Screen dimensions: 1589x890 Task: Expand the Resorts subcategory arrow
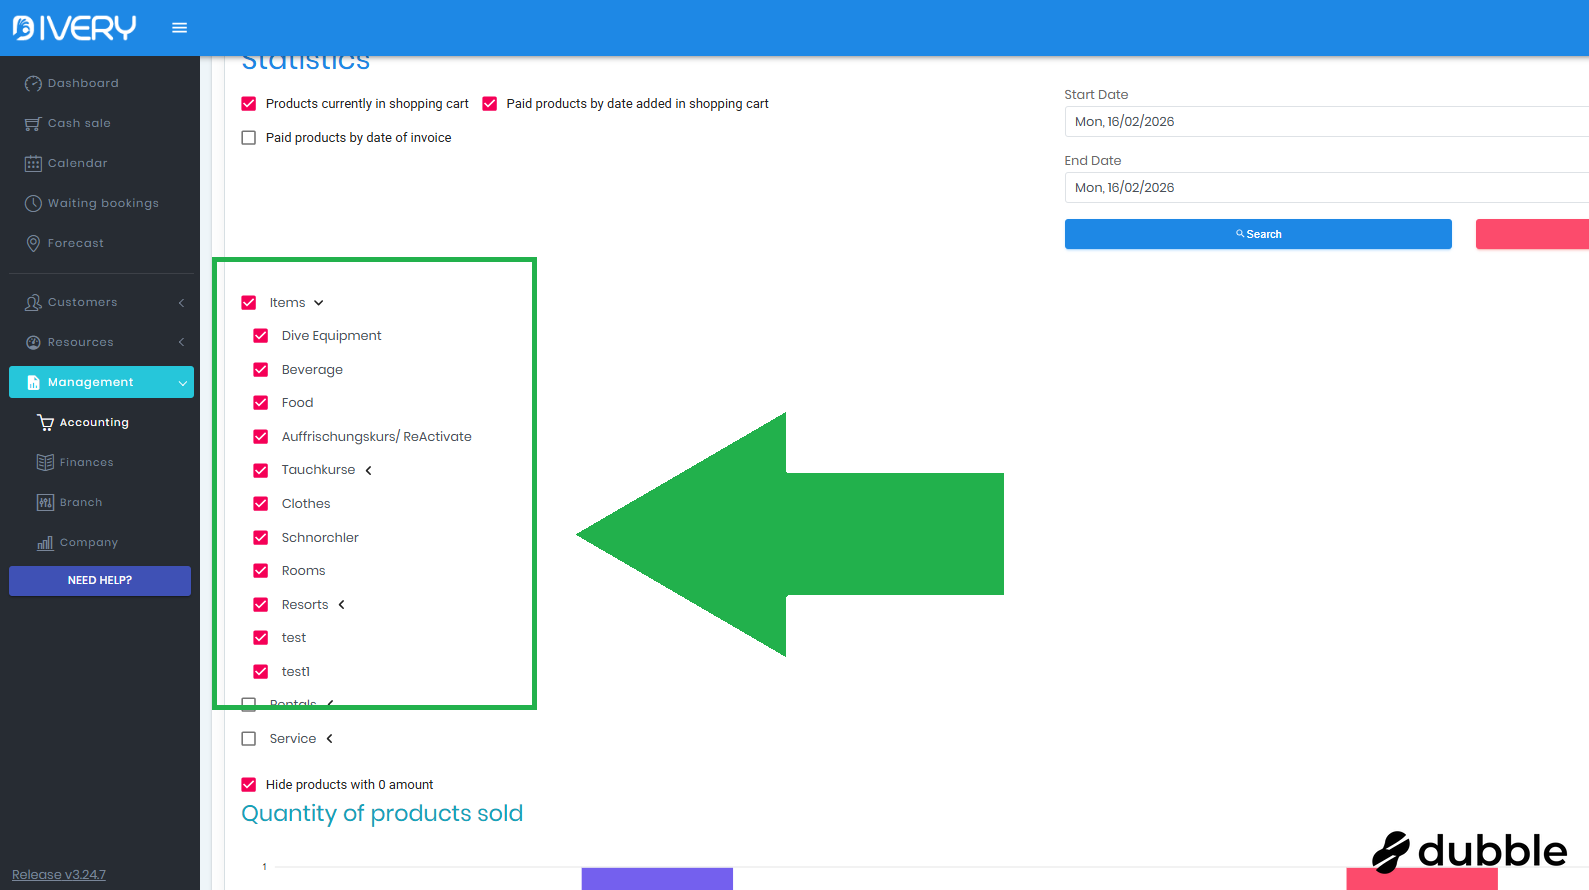pos(341,605)
